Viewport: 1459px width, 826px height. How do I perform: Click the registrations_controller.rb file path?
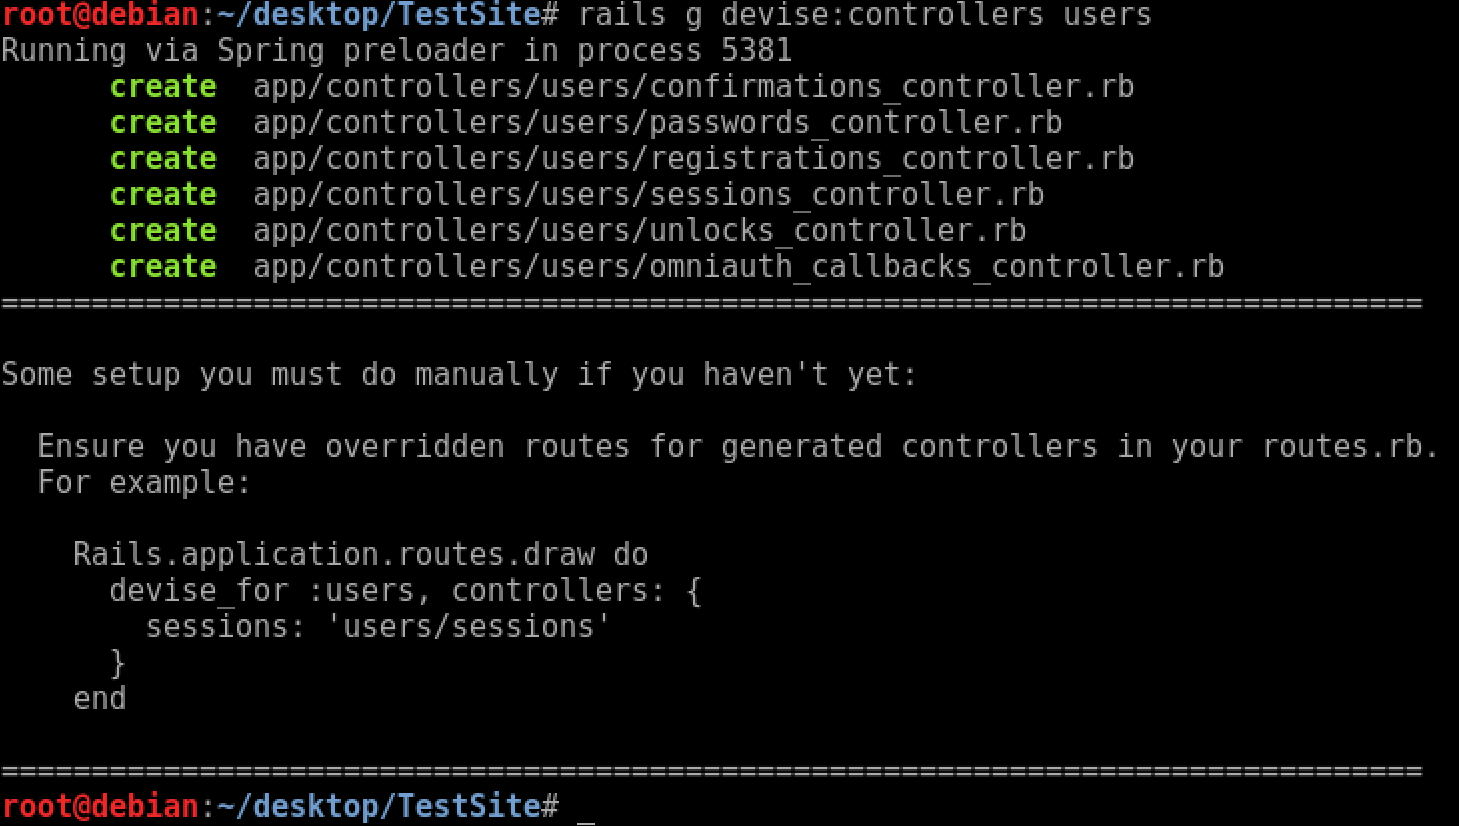[x=693, y=159]
